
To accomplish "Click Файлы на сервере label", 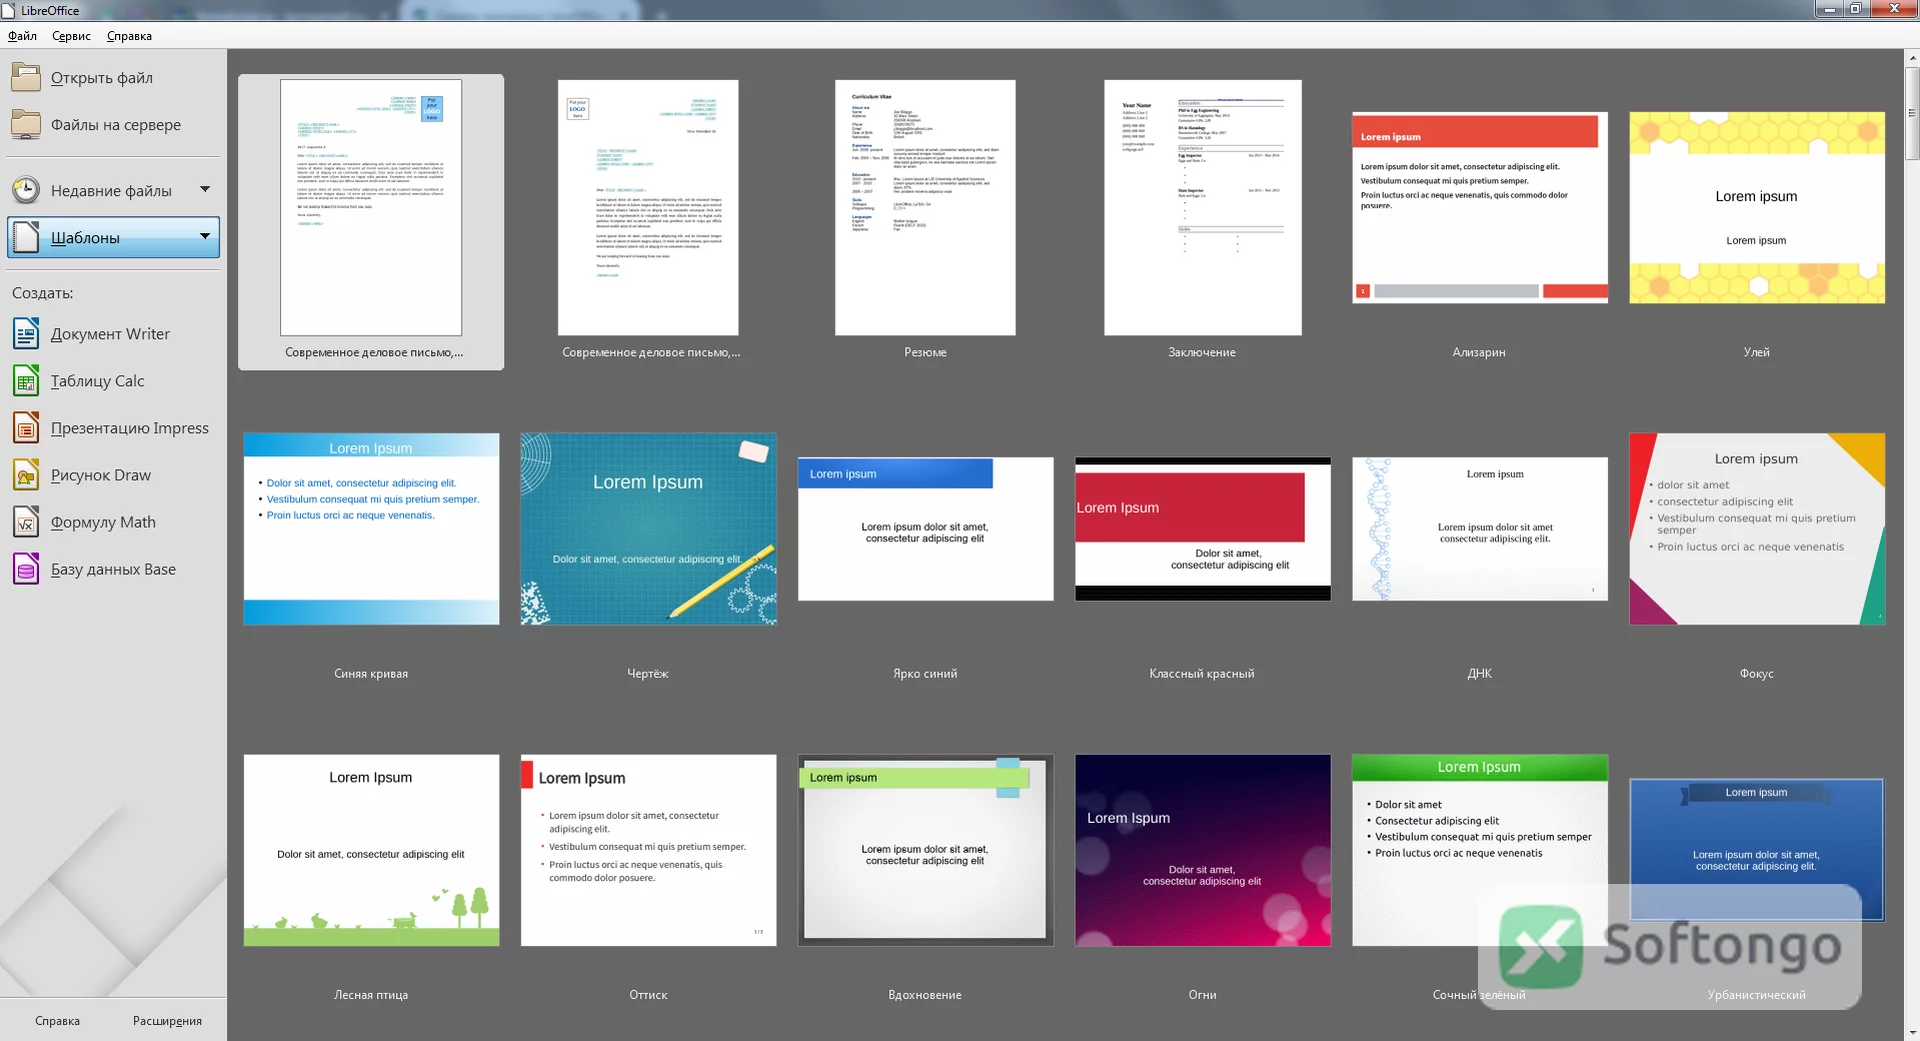I will tap(116, 125).
